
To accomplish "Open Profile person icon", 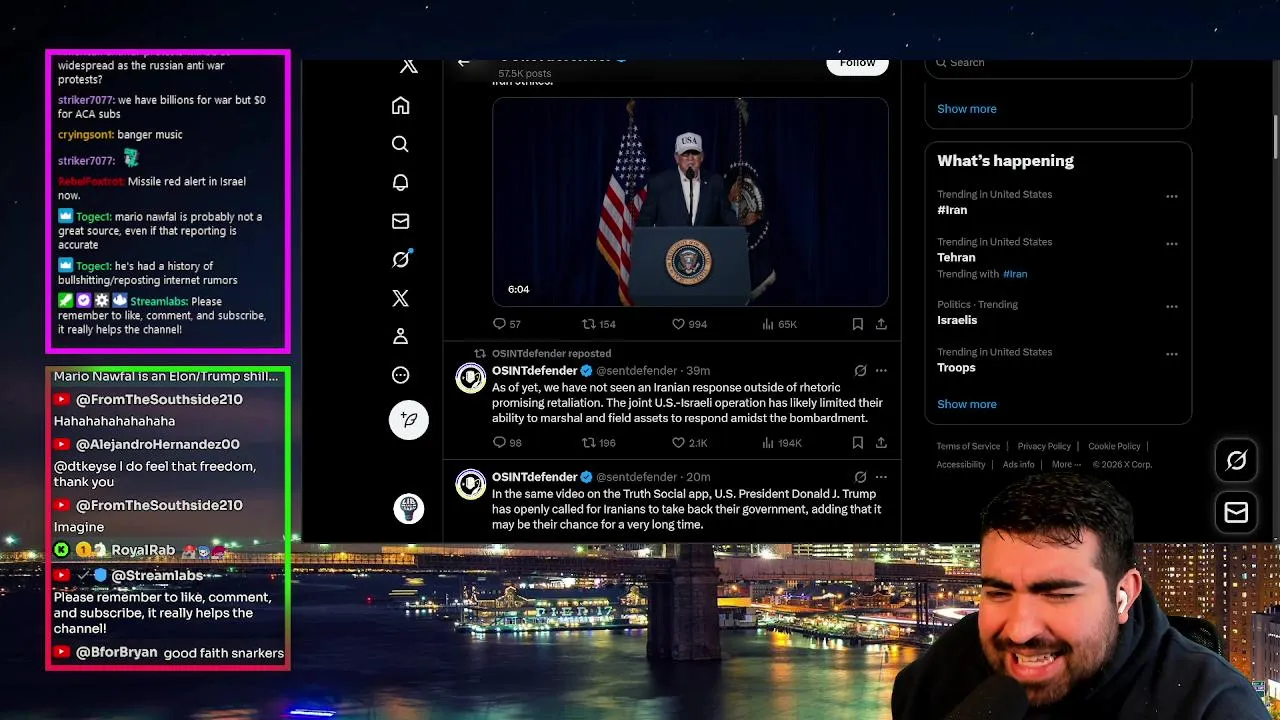I will 400,336.
